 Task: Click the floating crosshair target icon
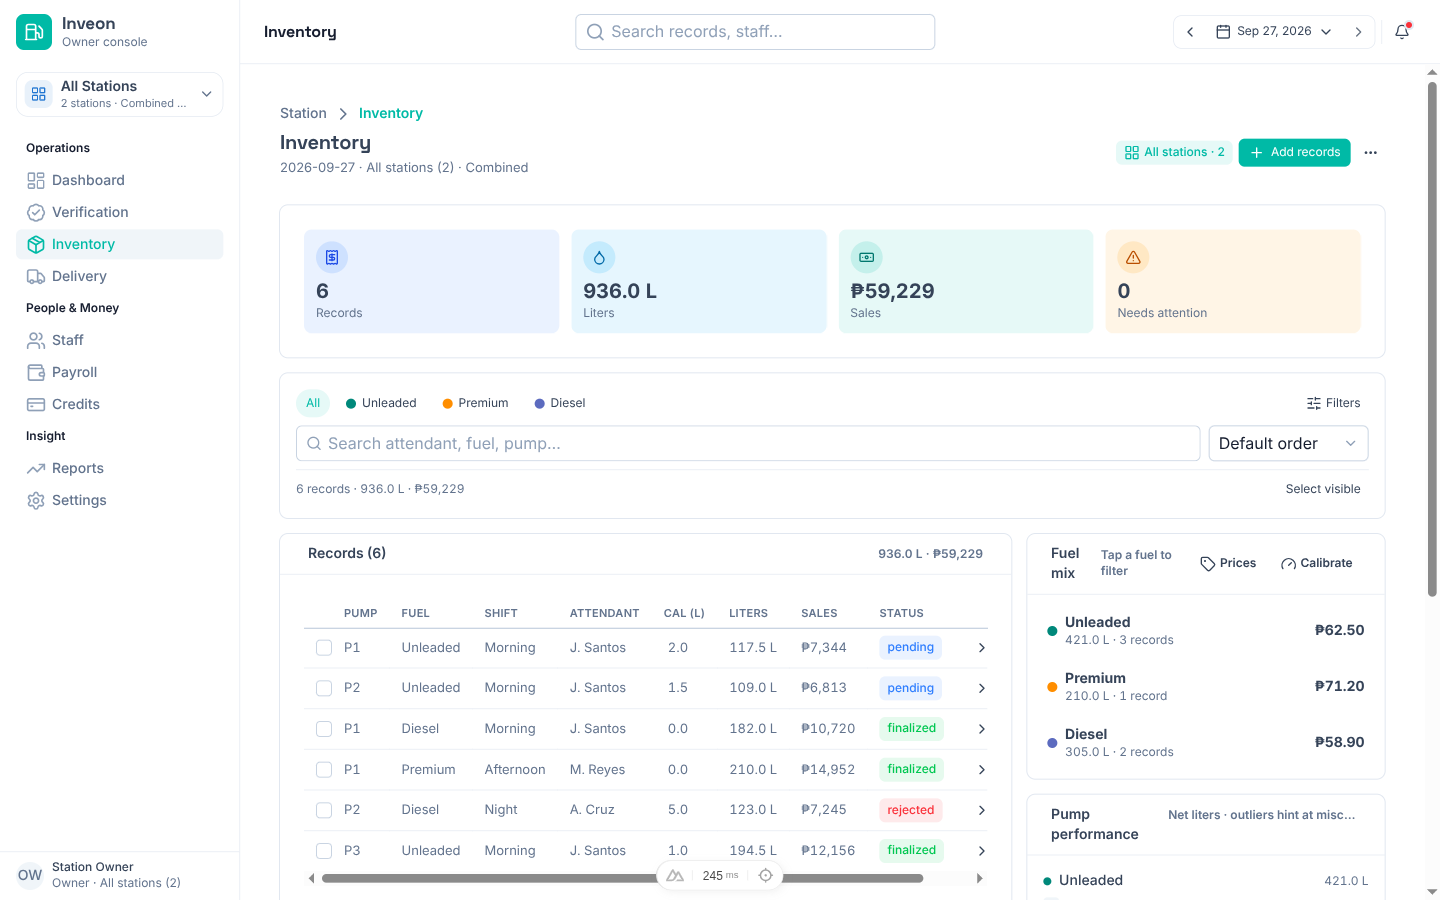click(x=766, y=875)
